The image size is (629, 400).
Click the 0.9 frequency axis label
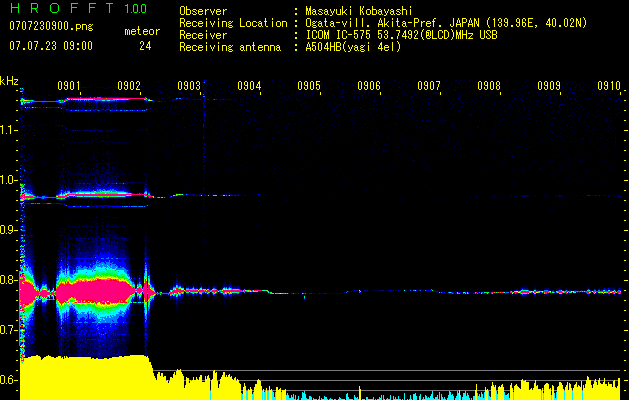[x=9, y=230]
